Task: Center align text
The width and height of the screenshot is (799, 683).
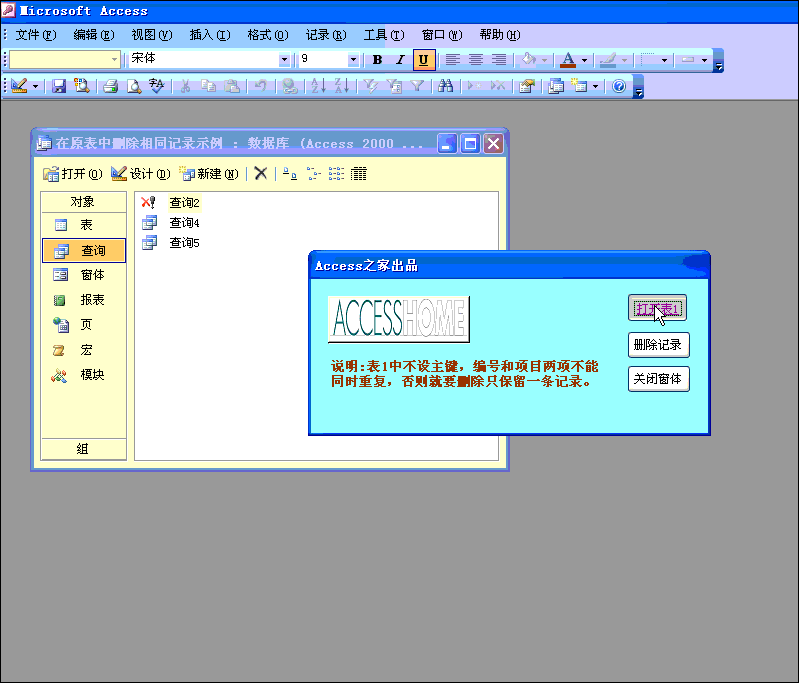Action: 476,60
